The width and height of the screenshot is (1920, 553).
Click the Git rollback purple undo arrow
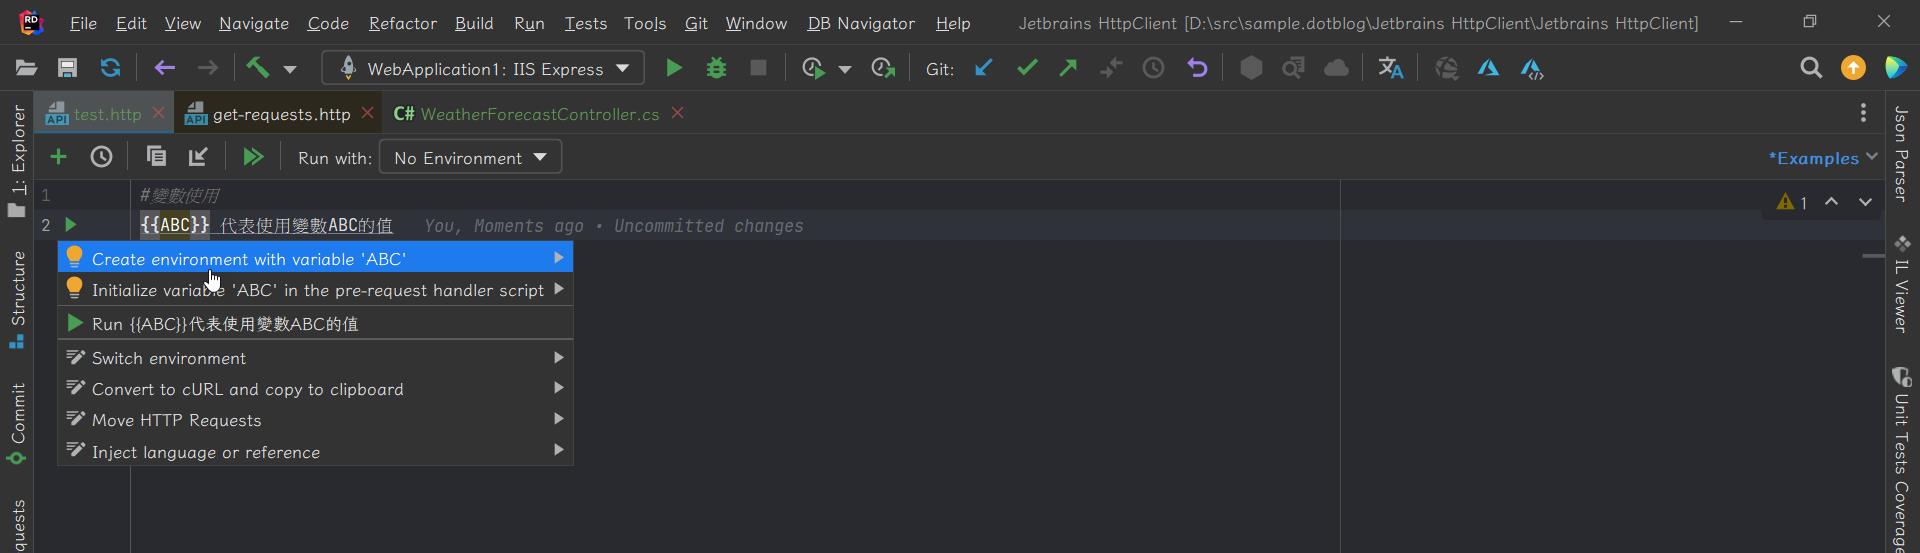1197,68
